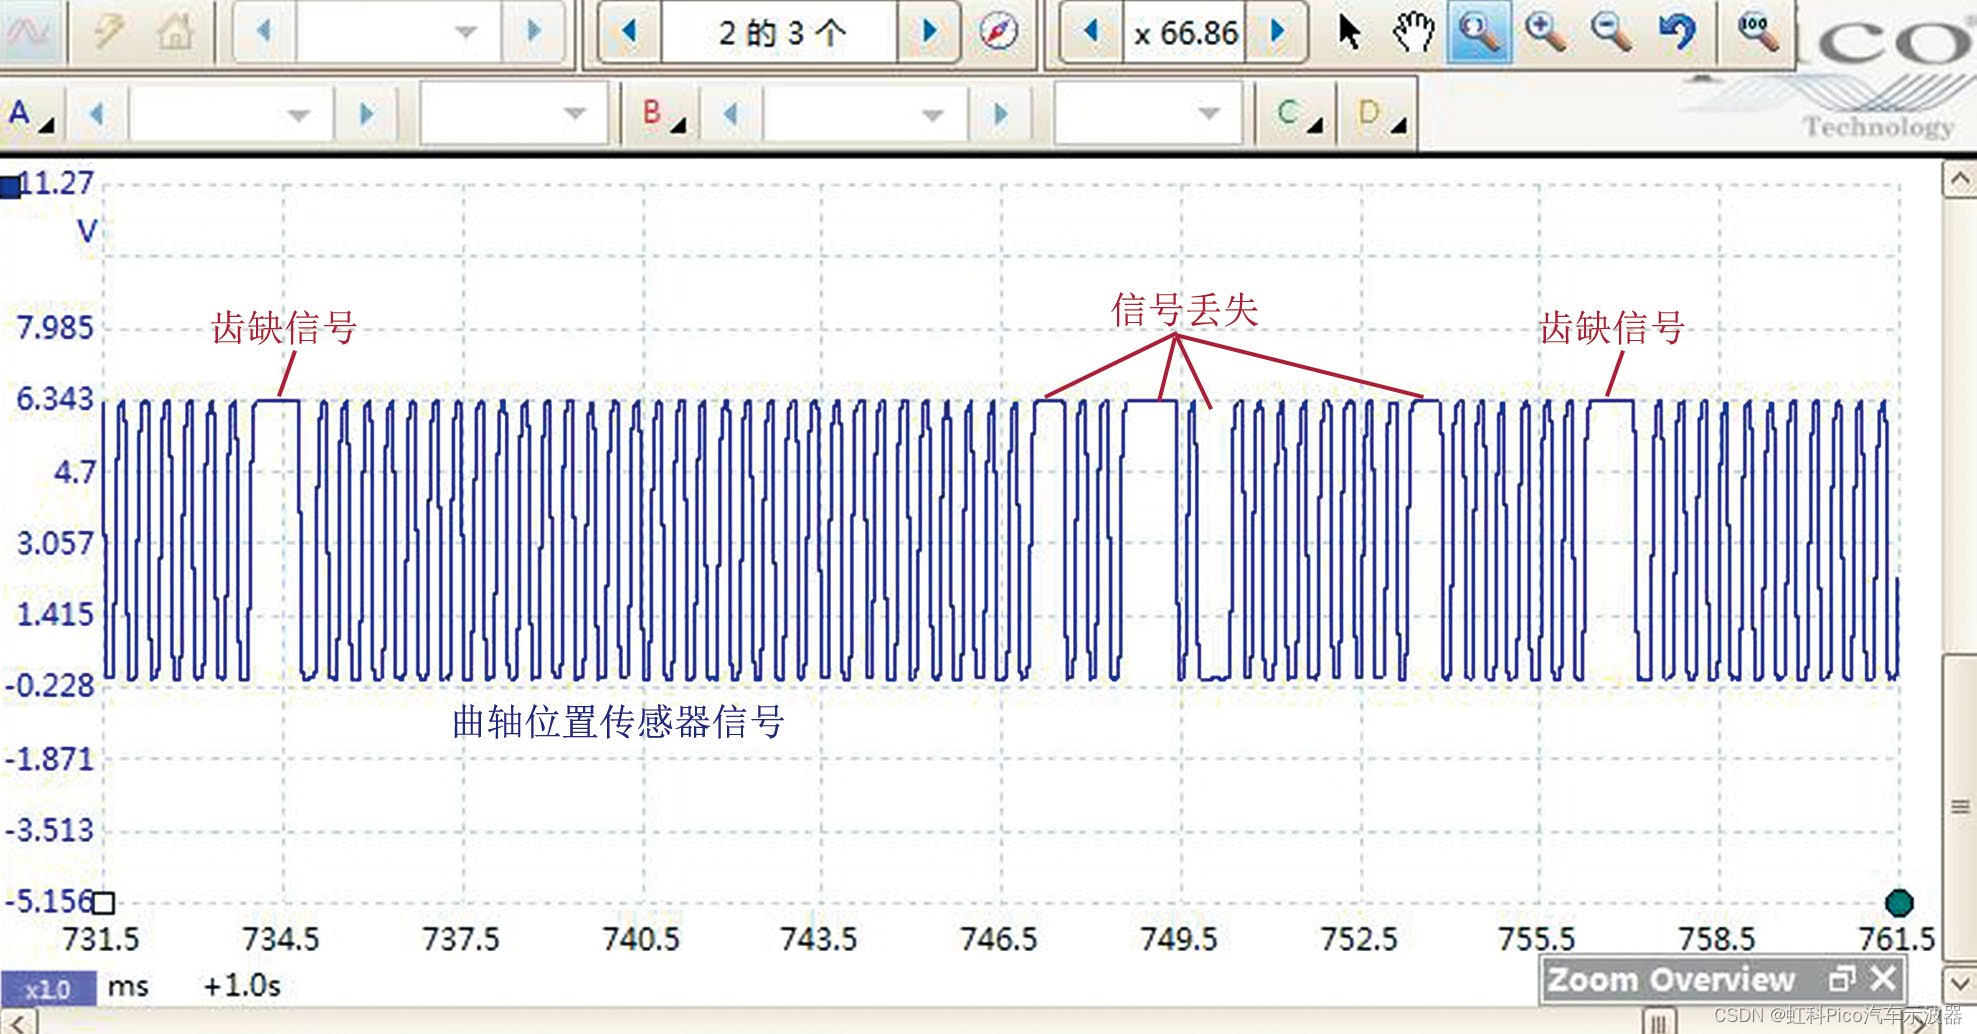The height and width of the screenshot is (1034, 1977).
Task: Click the lightning auto setup icon
Action: click(x=108, y=32)
